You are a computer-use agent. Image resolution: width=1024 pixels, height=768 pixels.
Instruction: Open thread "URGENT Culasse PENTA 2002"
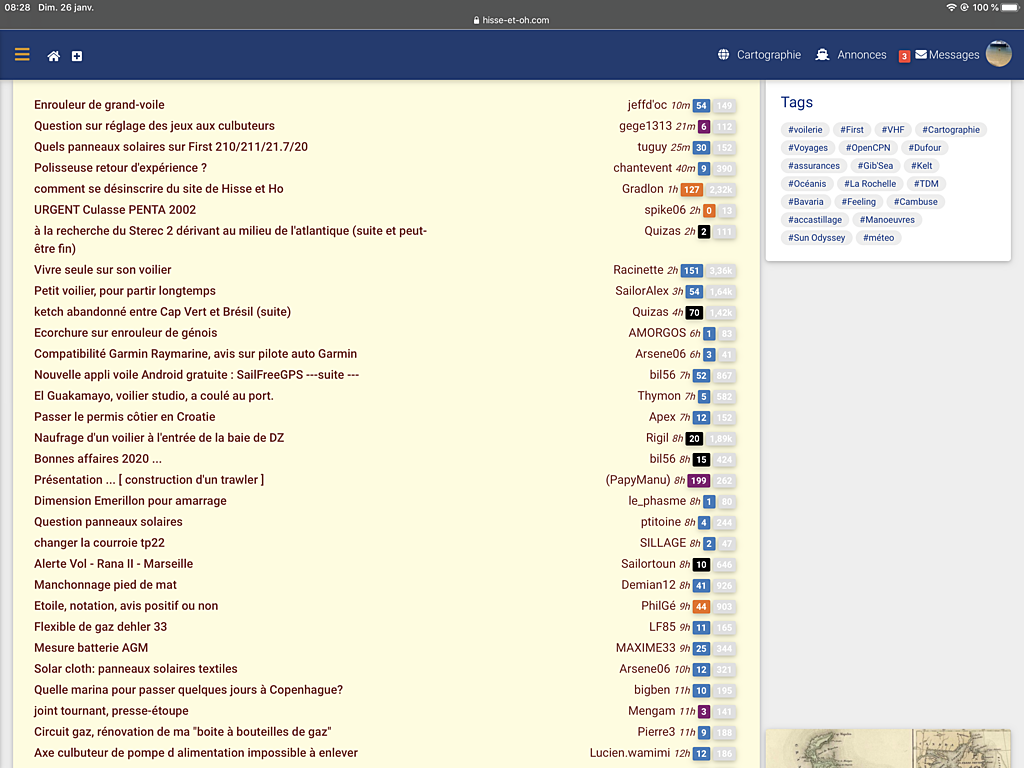coord(115,210)
